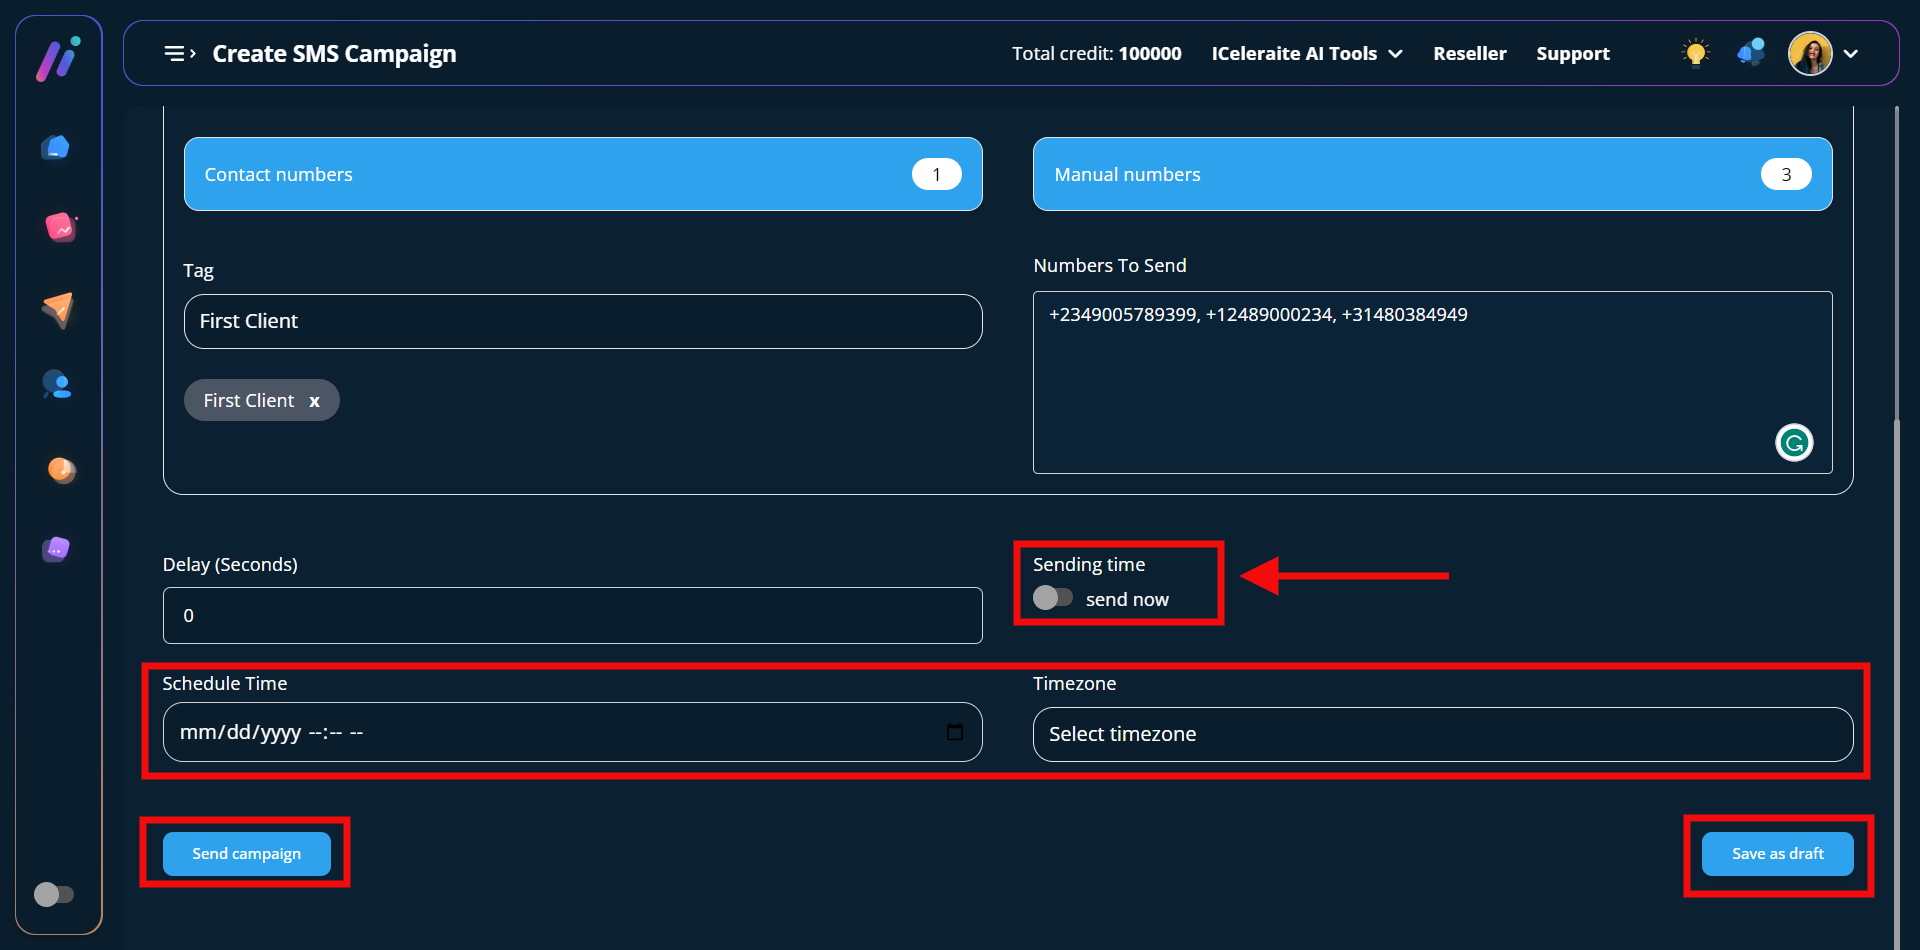Viewport: 1920px width, 950px height.
Task: Expand the ICeleraite AI Tools dropdown
Action: point(1306,54)
